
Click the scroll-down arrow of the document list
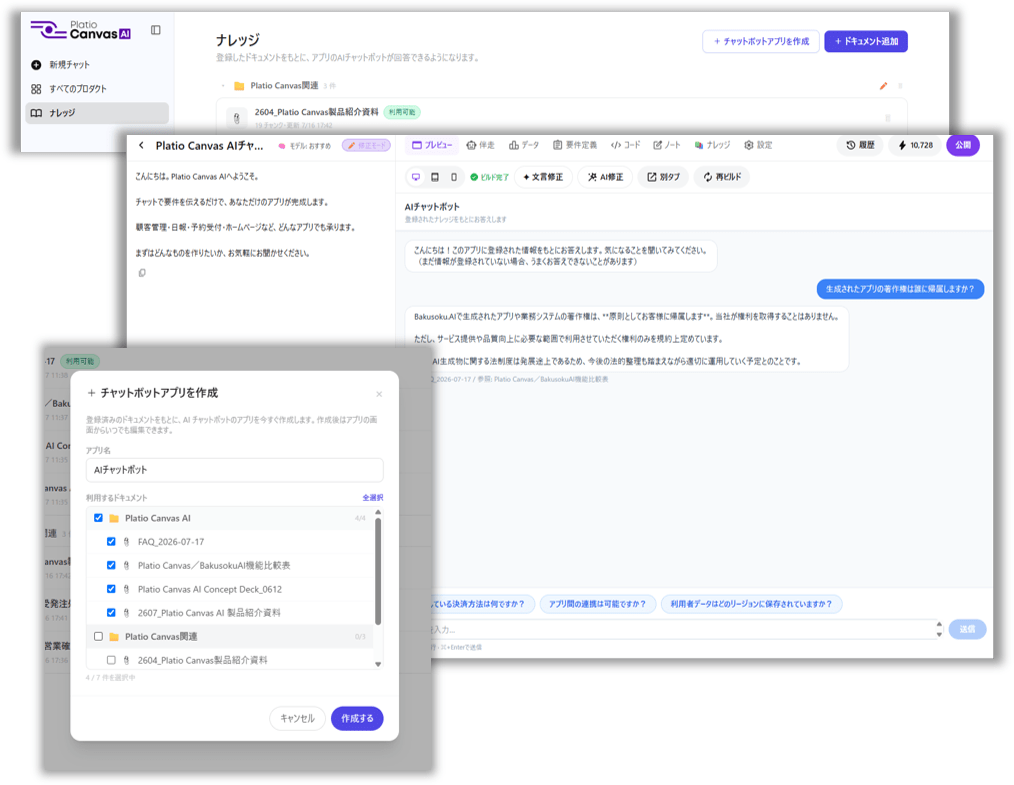pos(378,664)
